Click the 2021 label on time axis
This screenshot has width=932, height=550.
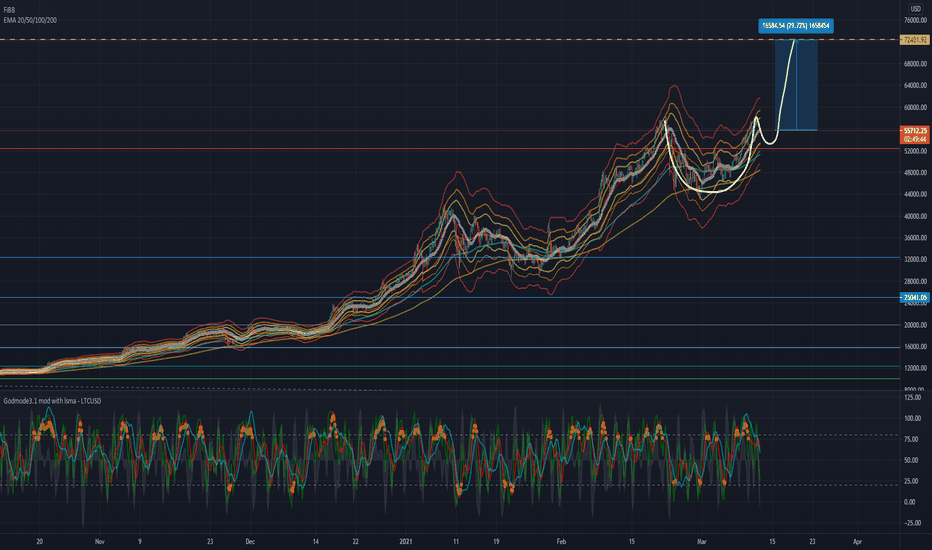tap(405, 542)
